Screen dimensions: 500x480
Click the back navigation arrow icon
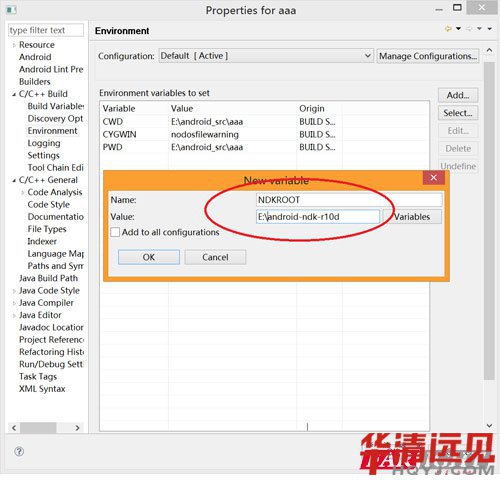448,29
